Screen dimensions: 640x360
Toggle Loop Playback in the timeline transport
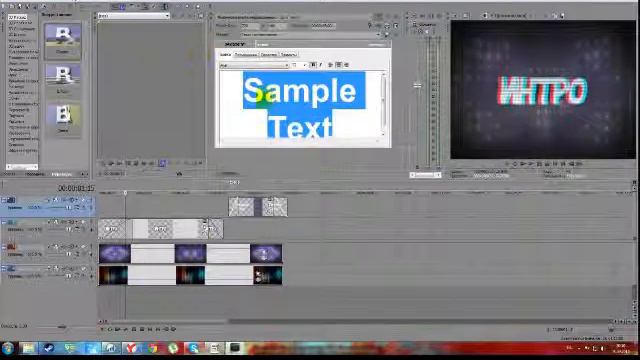[110, 329]
